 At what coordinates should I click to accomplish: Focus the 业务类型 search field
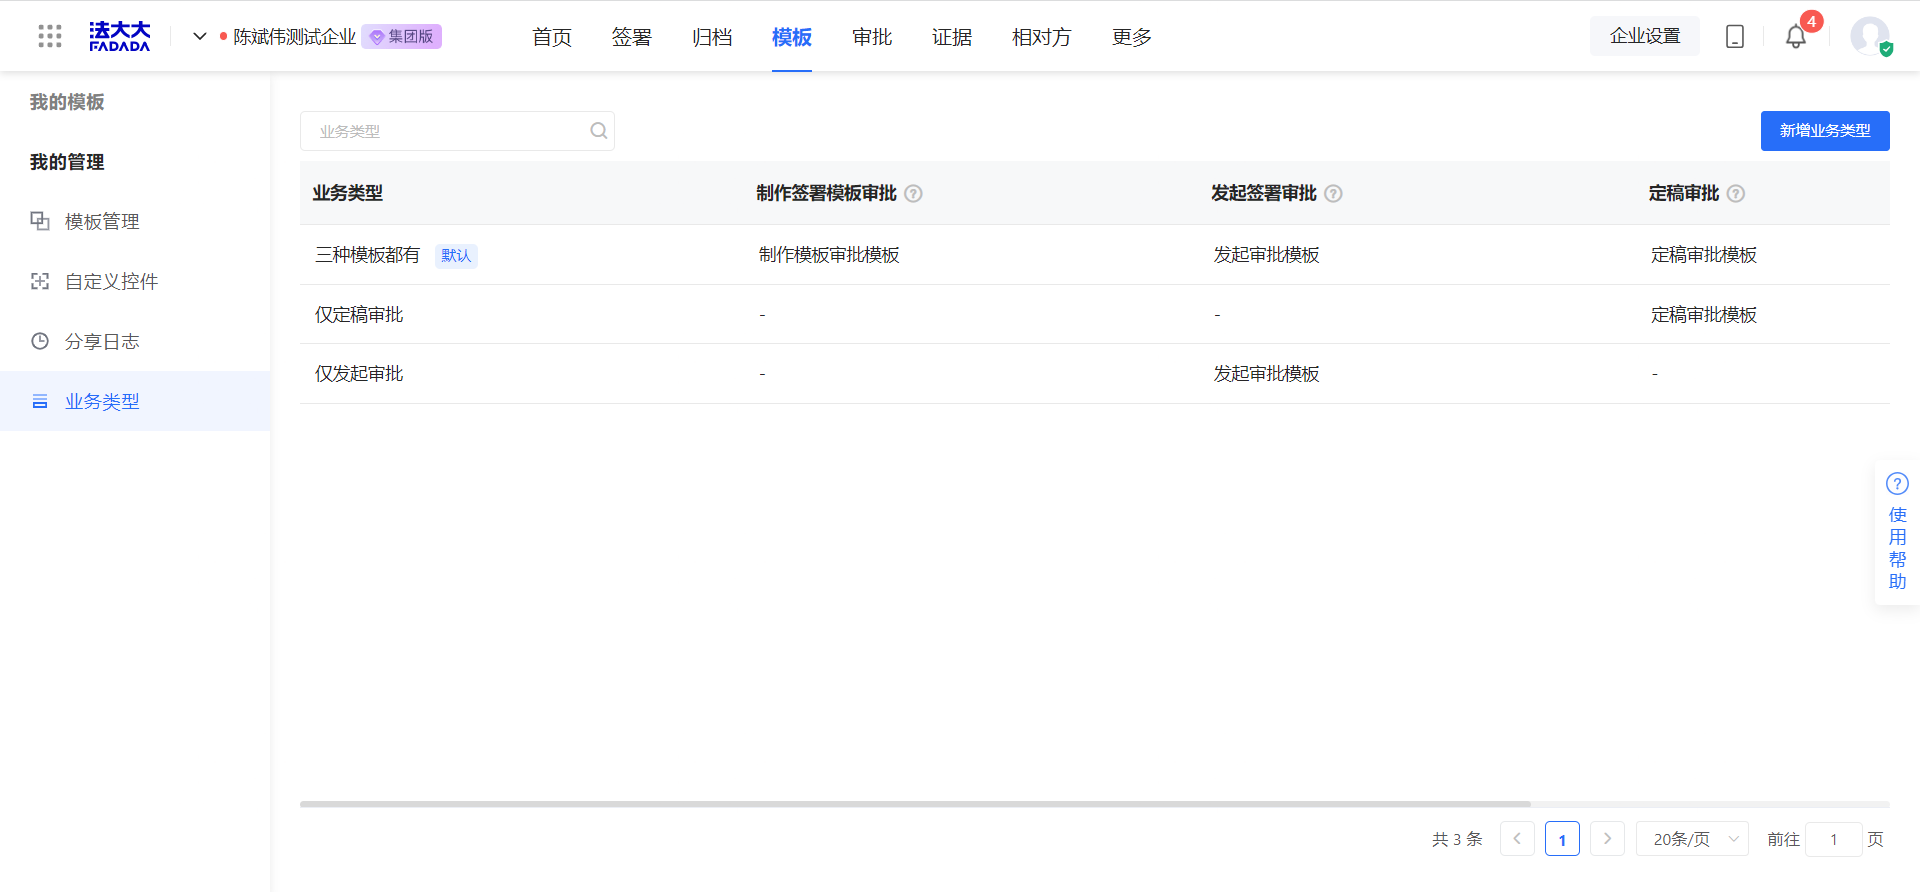tap(457, 131)
